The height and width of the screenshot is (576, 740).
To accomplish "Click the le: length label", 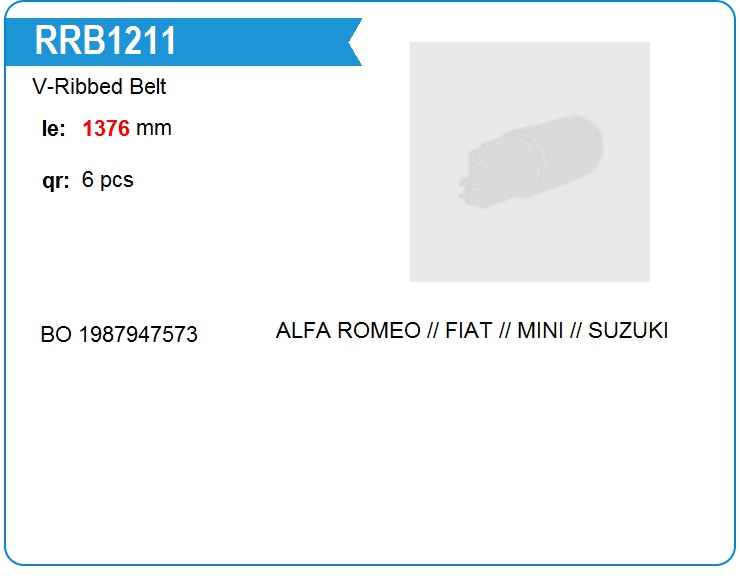I will tap(53, 128).
